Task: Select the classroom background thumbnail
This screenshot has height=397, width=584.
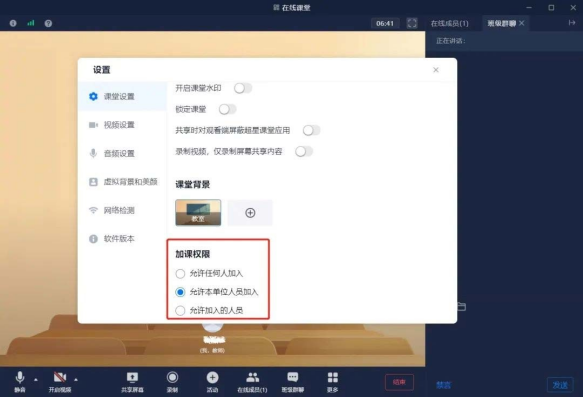Action: [198, 213]
